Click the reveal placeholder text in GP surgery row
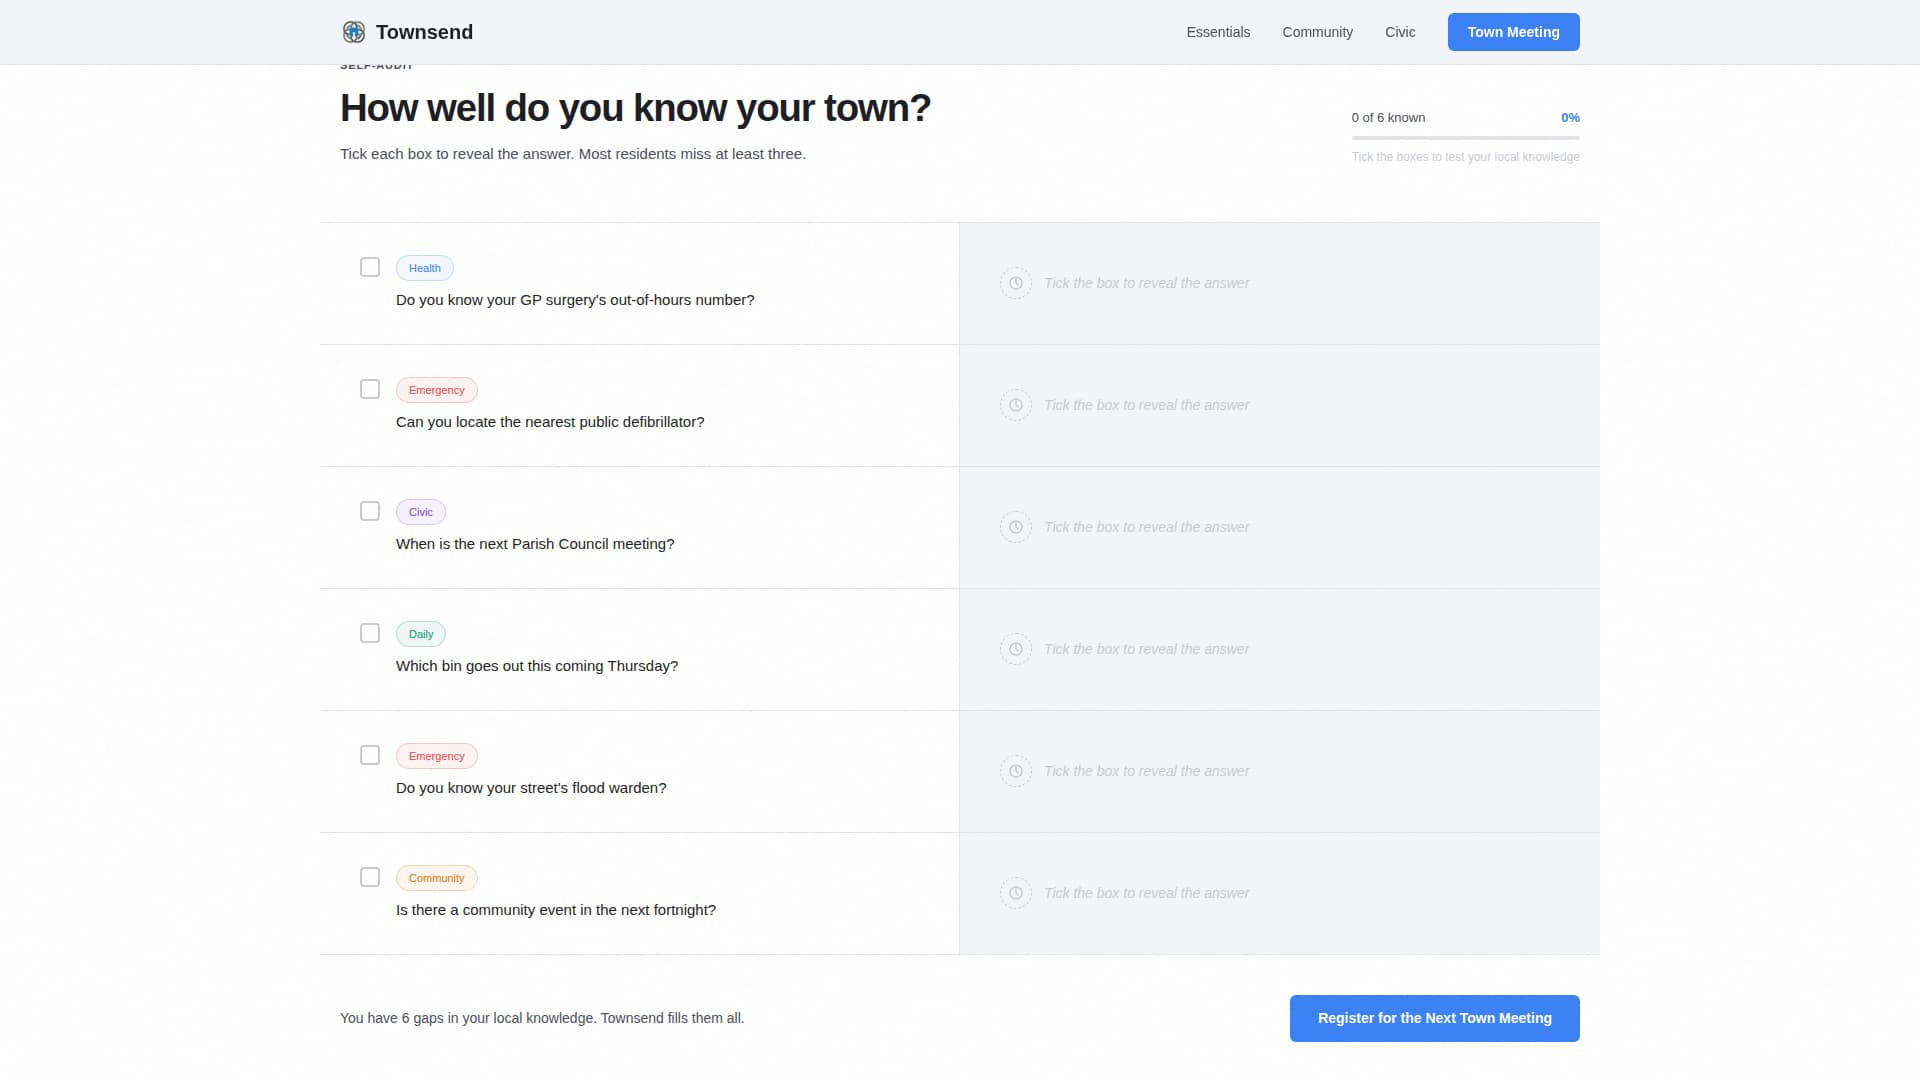1920x1080 pixels. pos(1147,283)
